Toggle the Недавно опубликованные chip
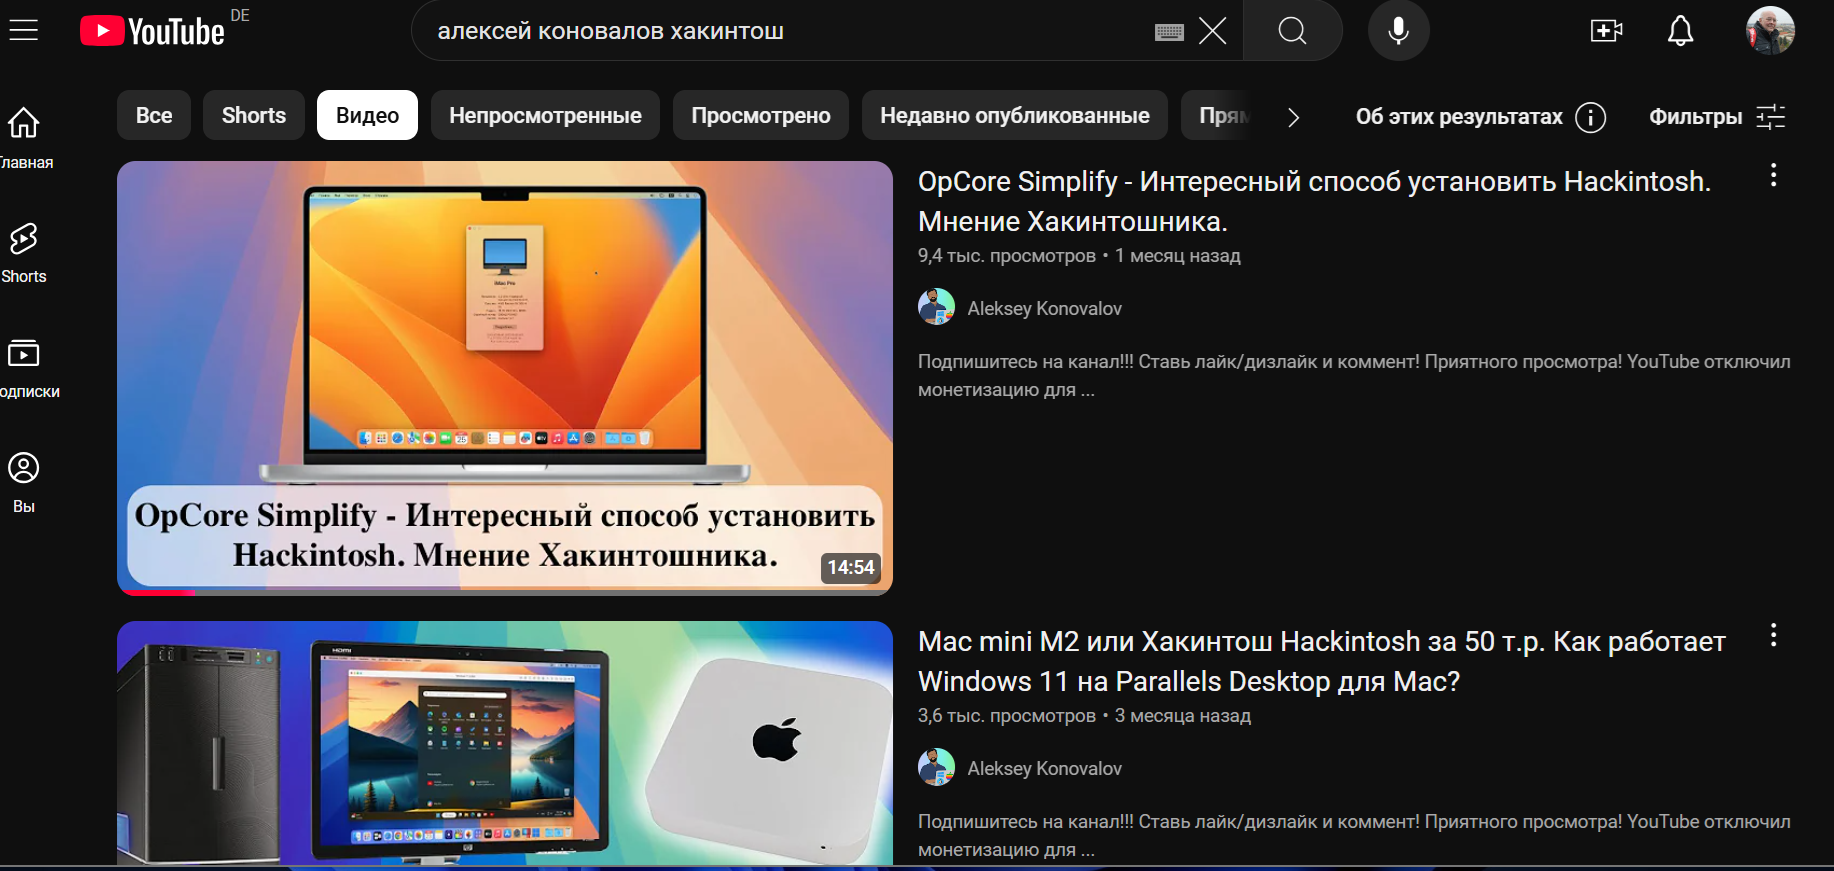 pyautogui.click(x=1015, y=115)
